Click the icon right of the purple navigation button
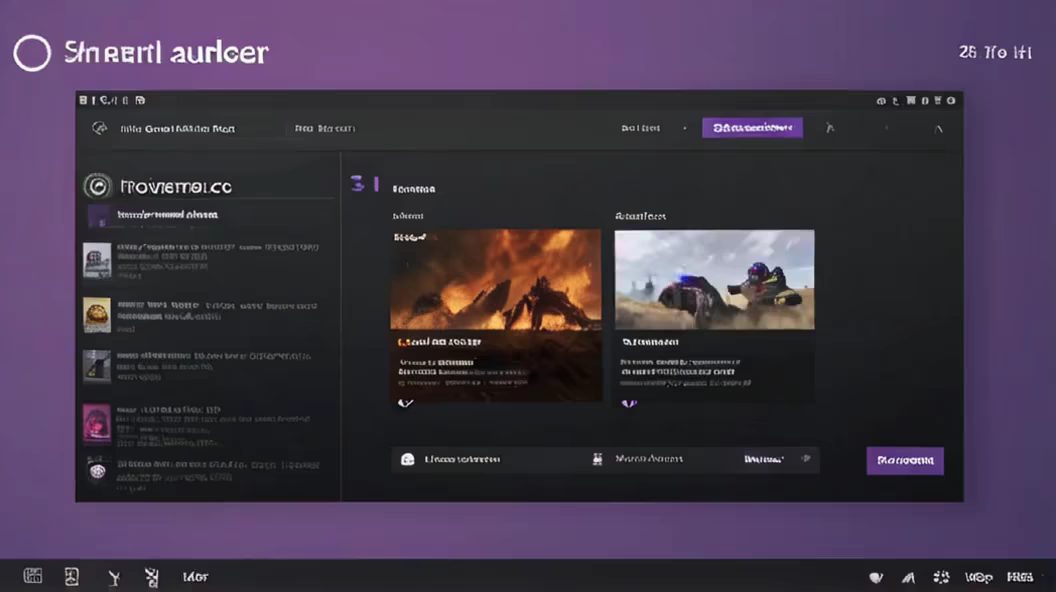Screen dimensions: 1056x592 click(x=829, y=128)
